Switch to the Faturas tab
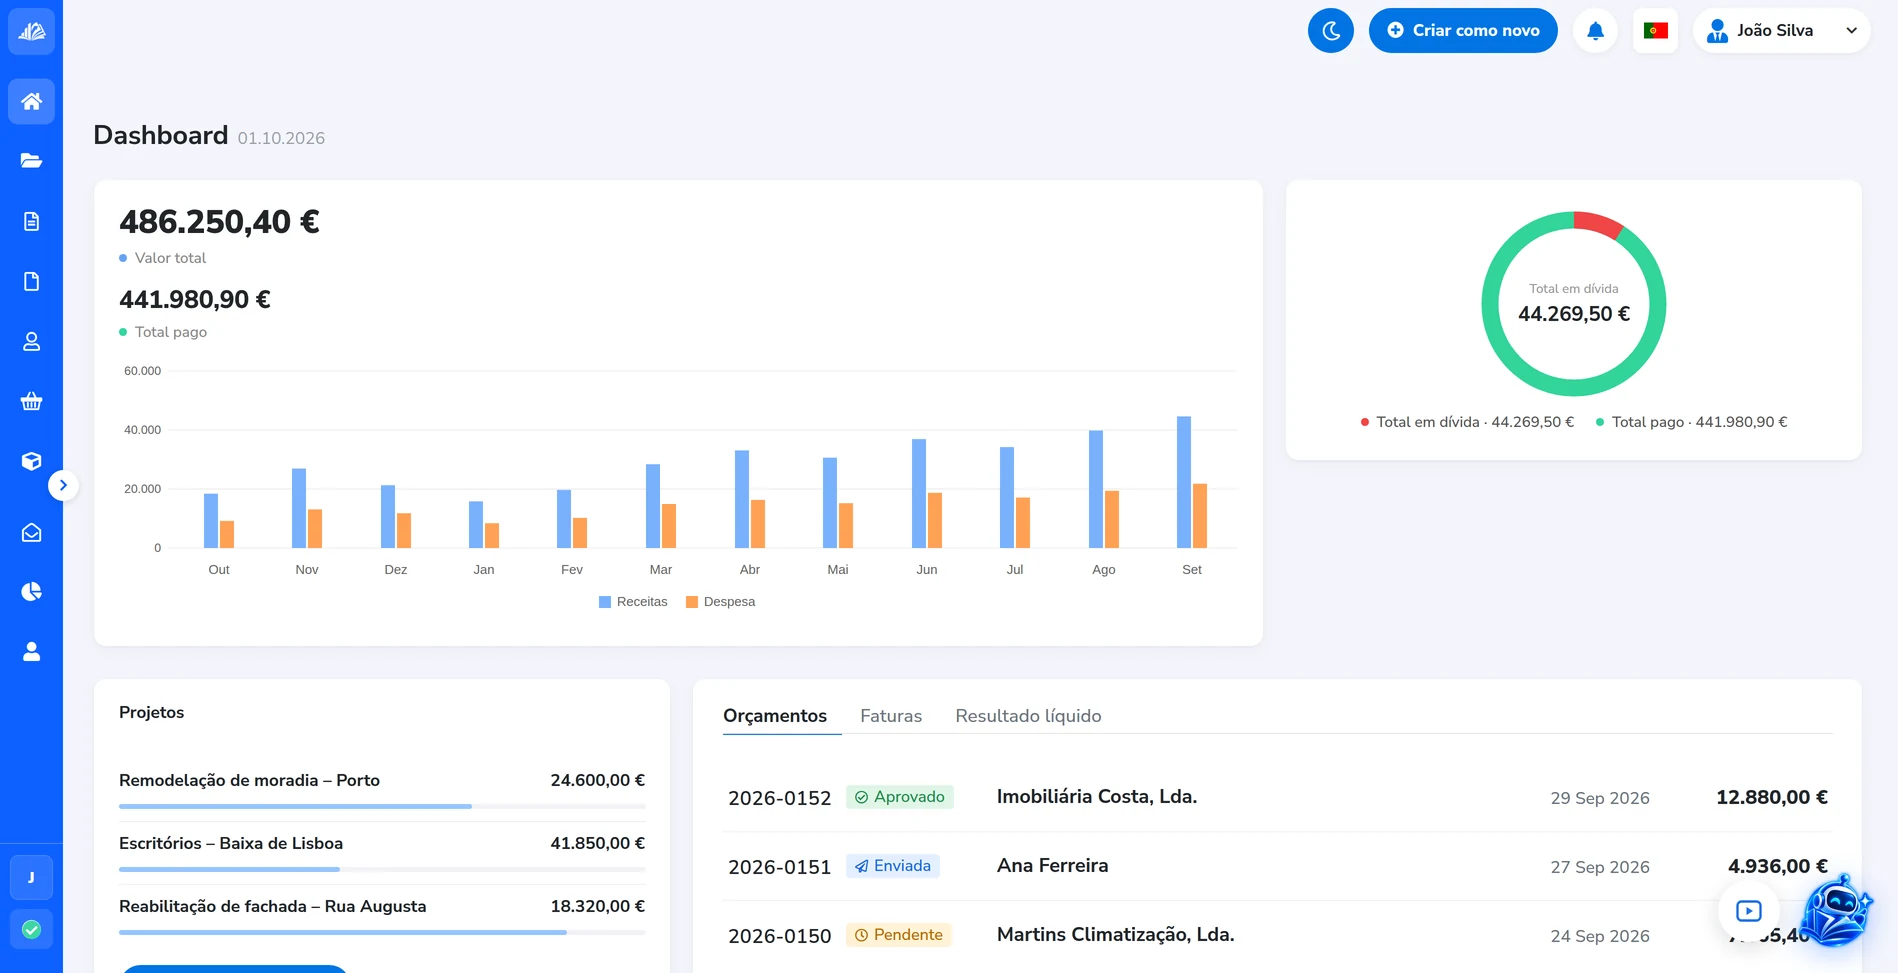Screen dimensions: 1898x973 click(891, 716)
